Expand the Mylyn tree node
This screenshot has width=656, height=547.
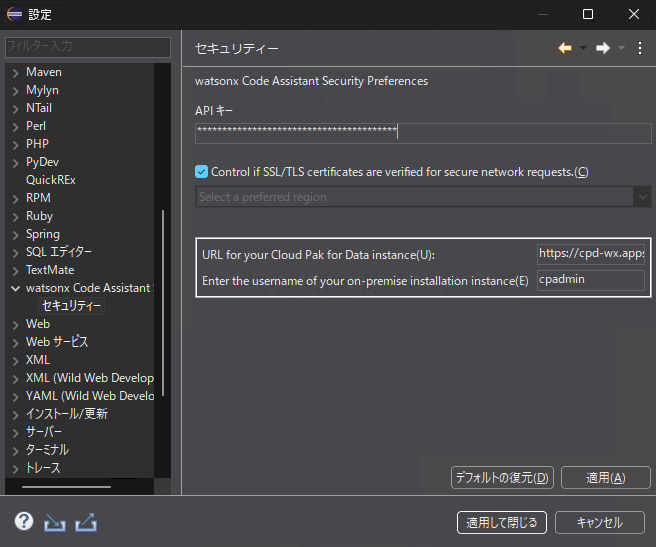(x=15, y=91)
